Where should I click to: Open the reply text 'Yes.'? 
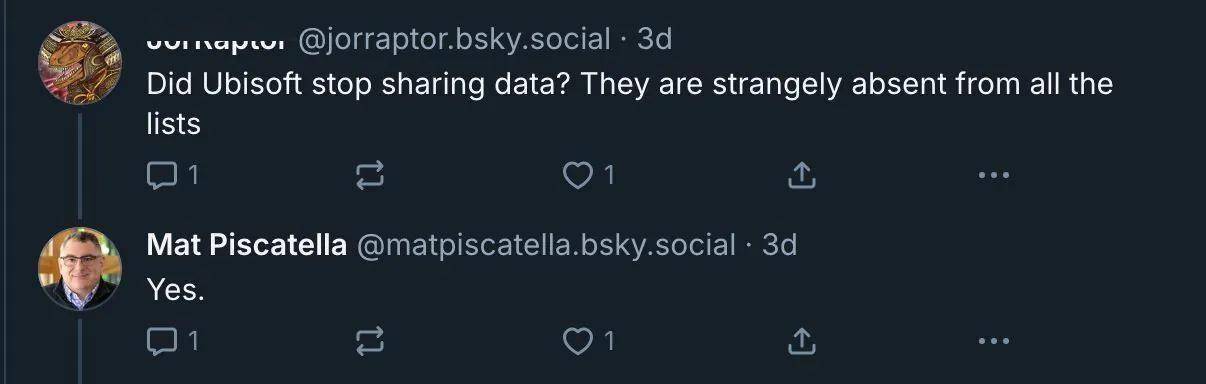point(176,290)
